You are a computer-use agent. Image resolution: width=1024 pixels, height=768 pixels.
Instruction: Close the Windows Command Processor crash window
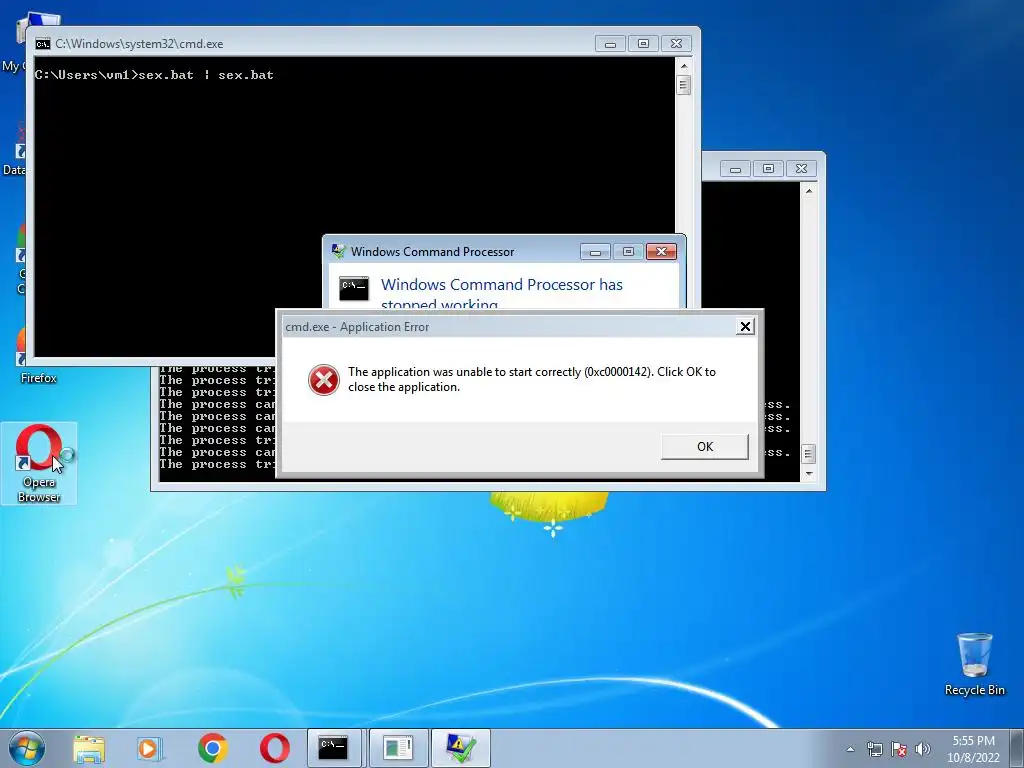(x=662, y=251)
